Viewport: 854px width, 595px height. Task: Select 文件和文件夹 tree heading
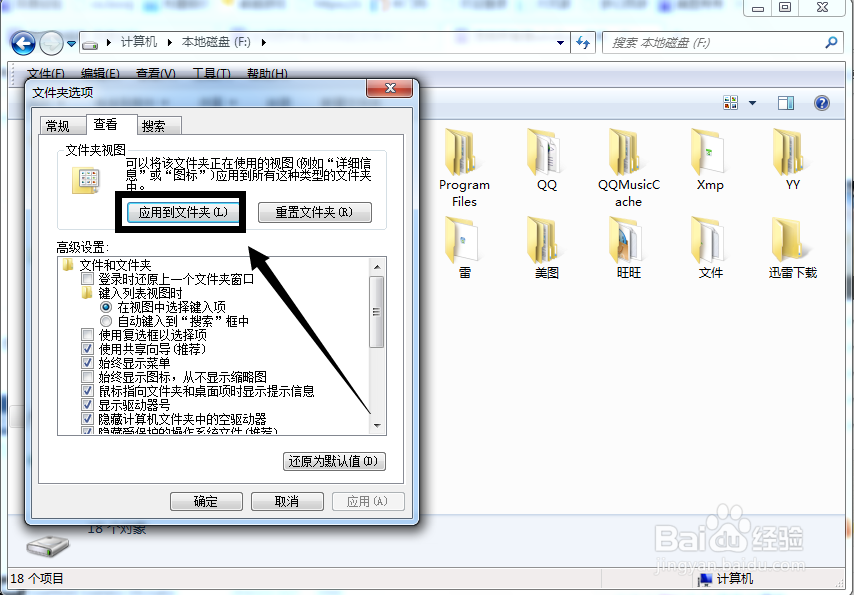(115, 265)
